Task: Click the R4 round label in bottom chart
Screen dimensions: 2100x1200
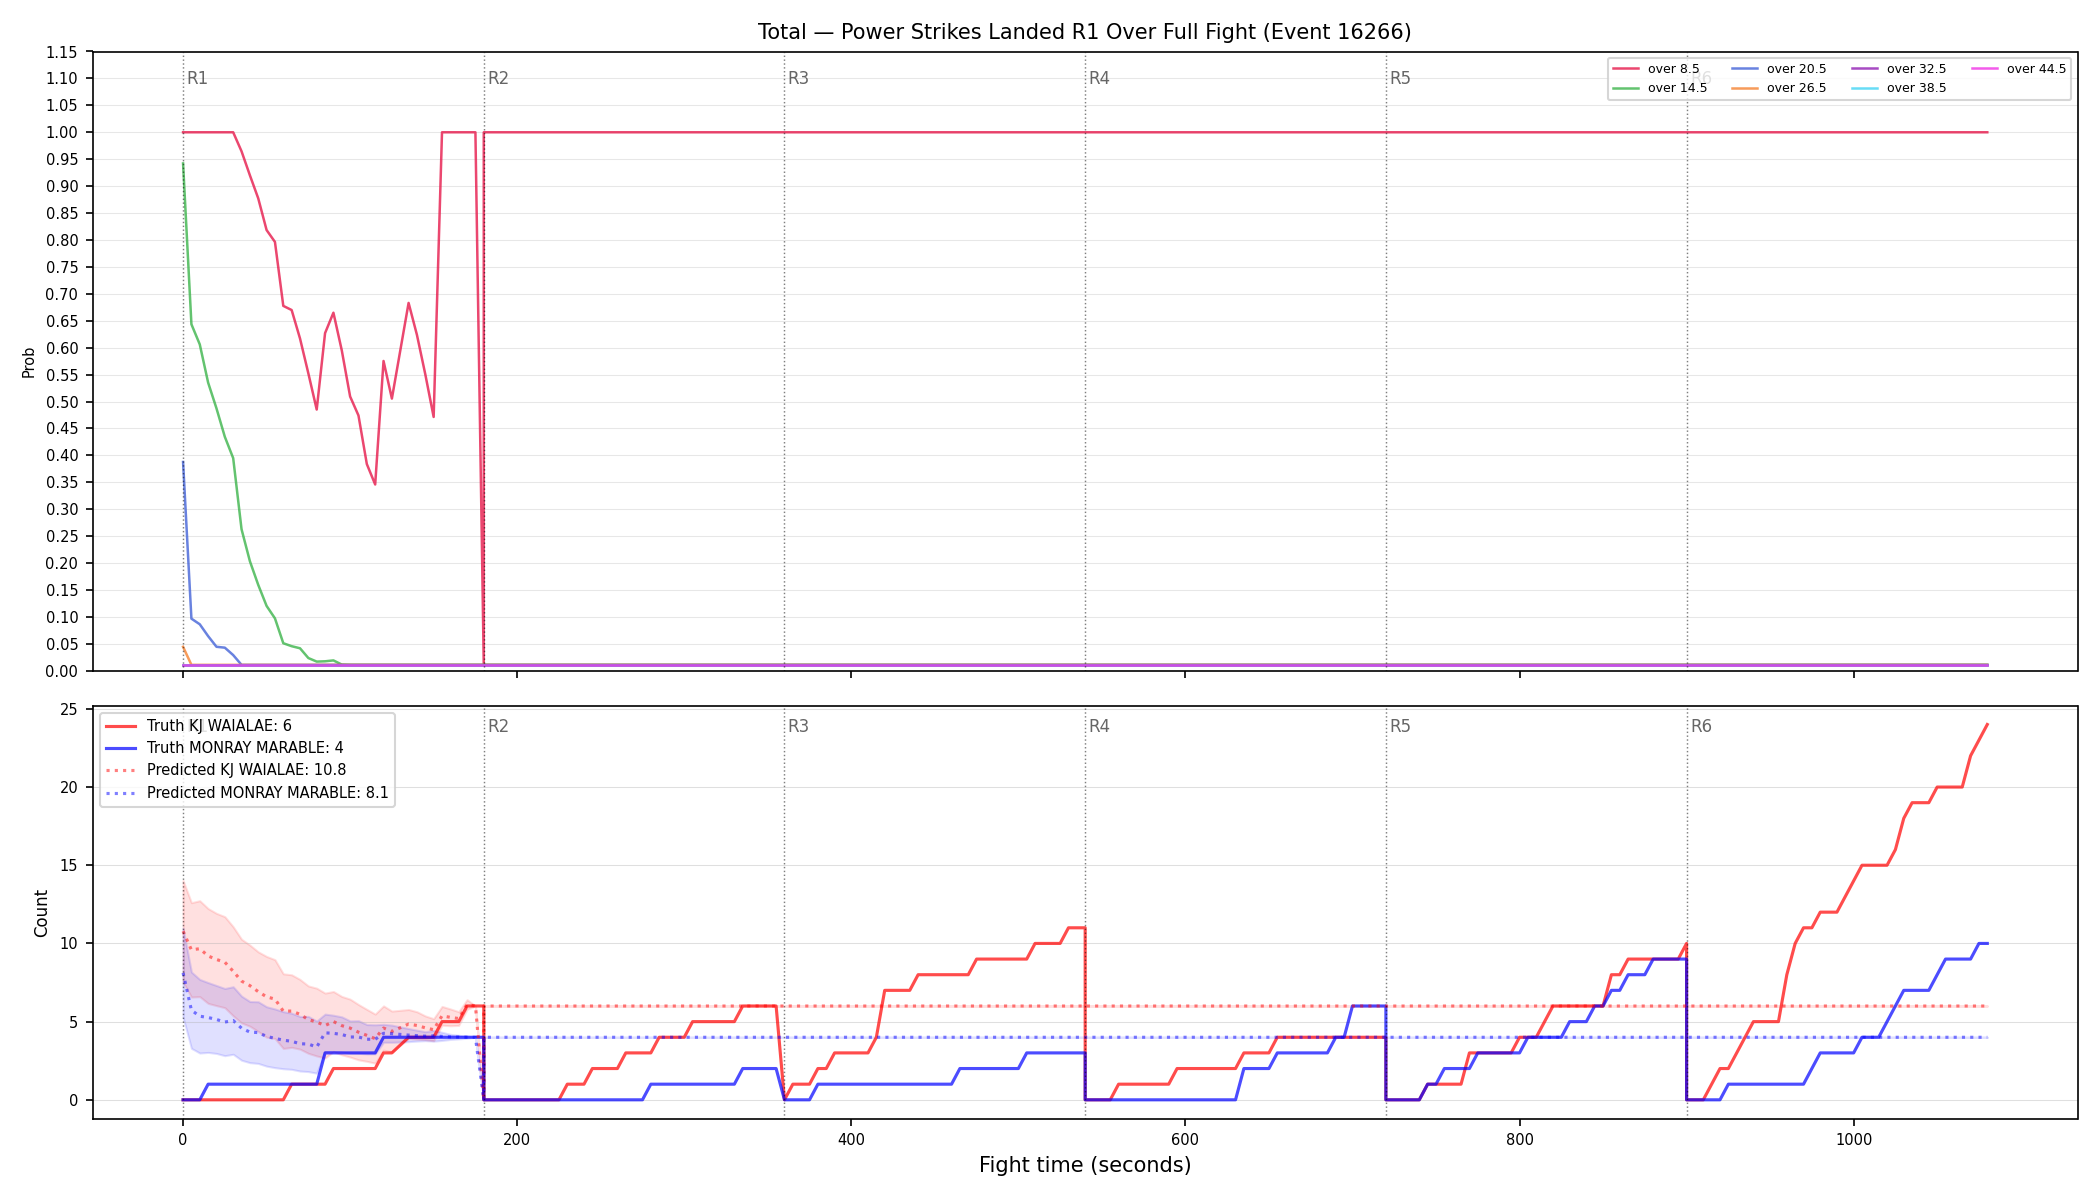Action: [x=1099, y=726]
